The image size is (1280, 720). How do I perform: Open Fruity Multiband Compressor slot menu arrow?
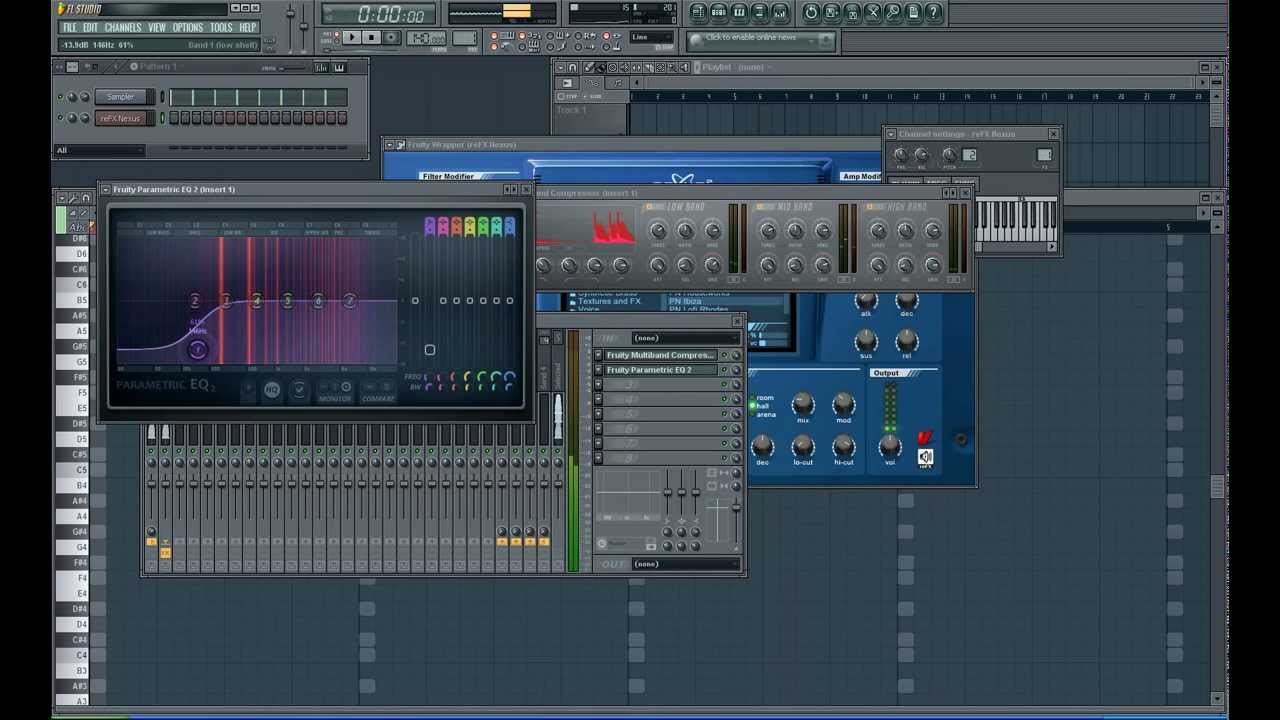click(599, 355)
